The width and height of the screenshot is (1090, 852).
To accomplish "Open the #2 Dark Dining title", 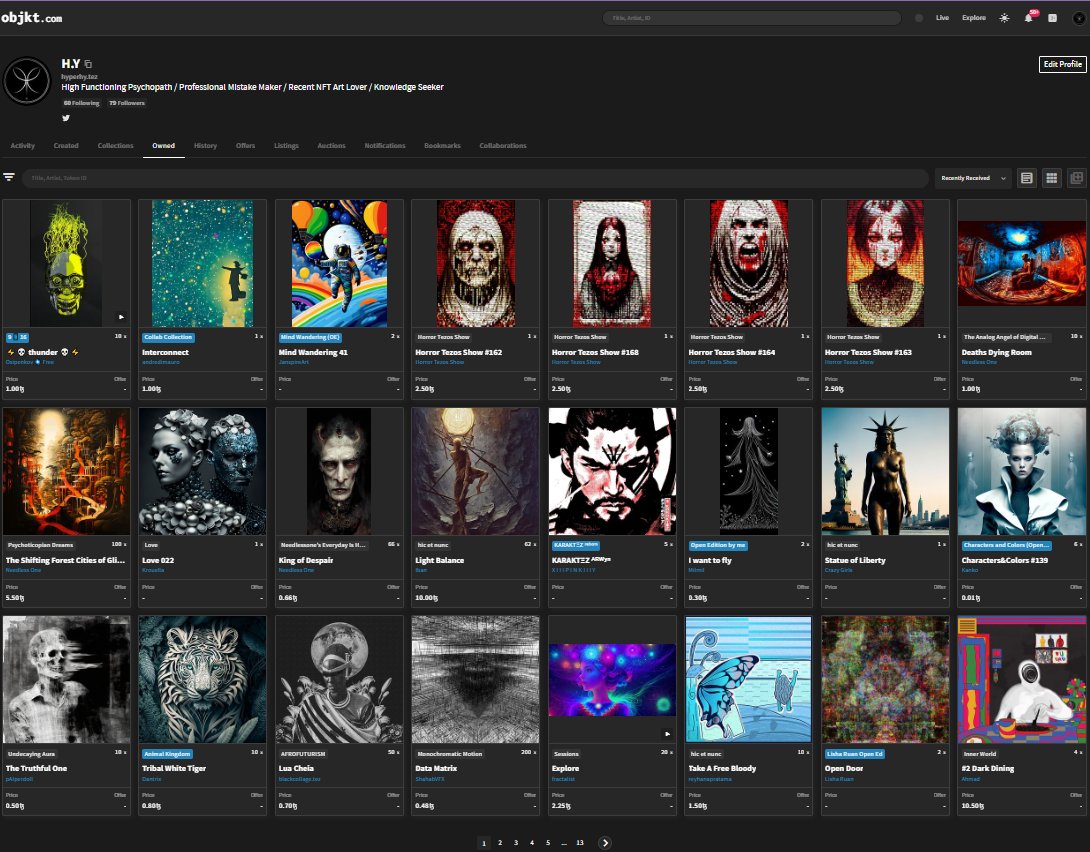I will pyautogui.click(x=987, y=768).
